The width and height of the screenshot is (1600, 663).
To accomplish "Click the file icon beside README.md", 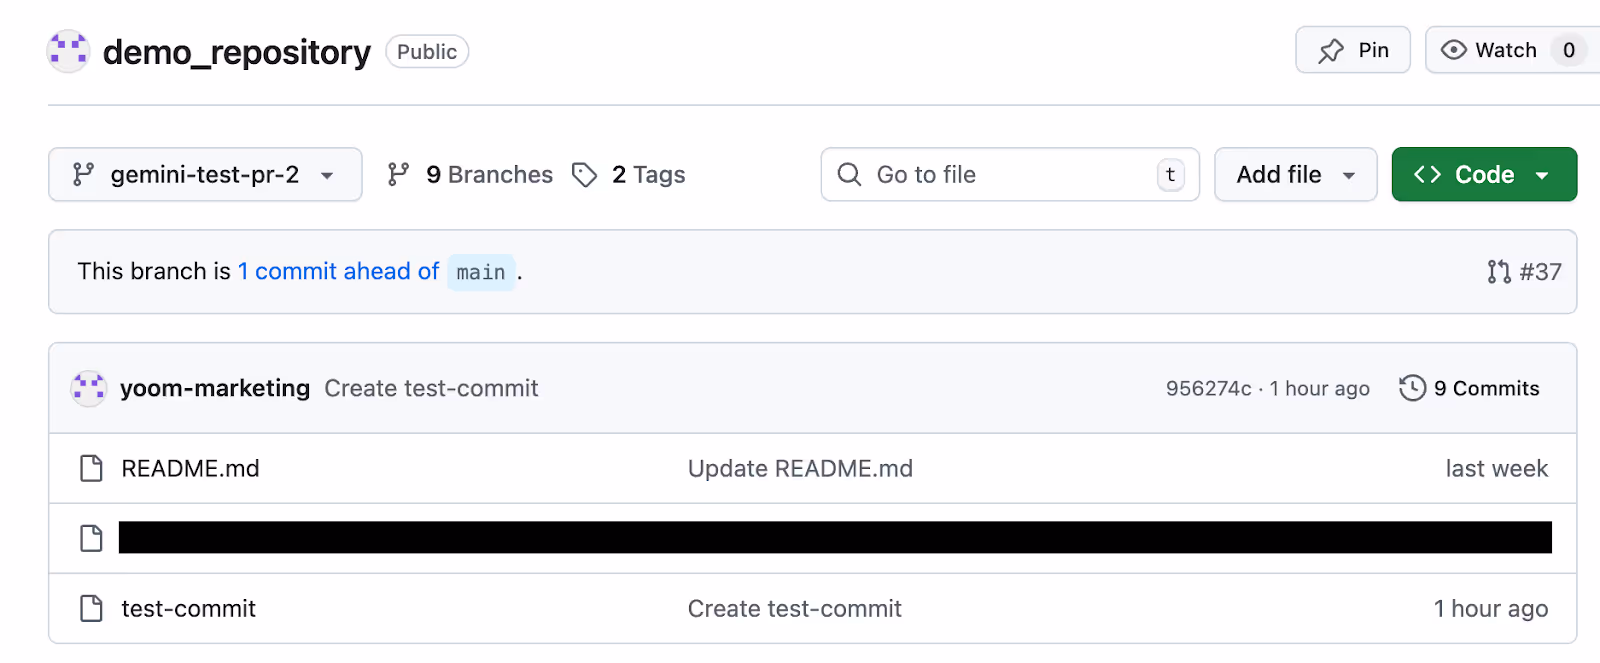I will [91, 468].
